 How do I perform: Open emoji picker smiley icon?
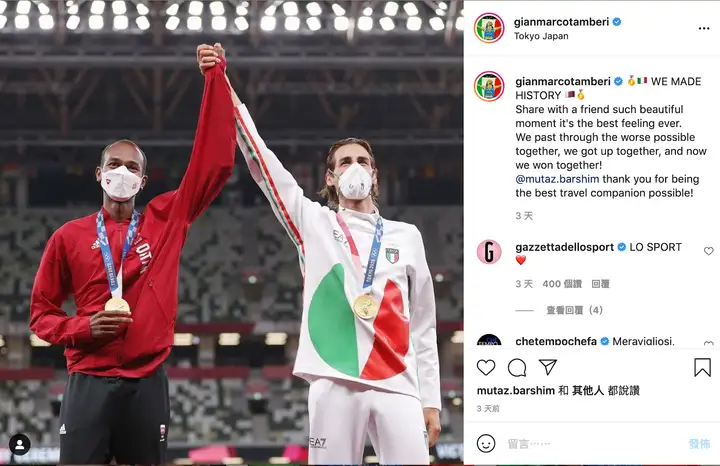pos(486,444)
